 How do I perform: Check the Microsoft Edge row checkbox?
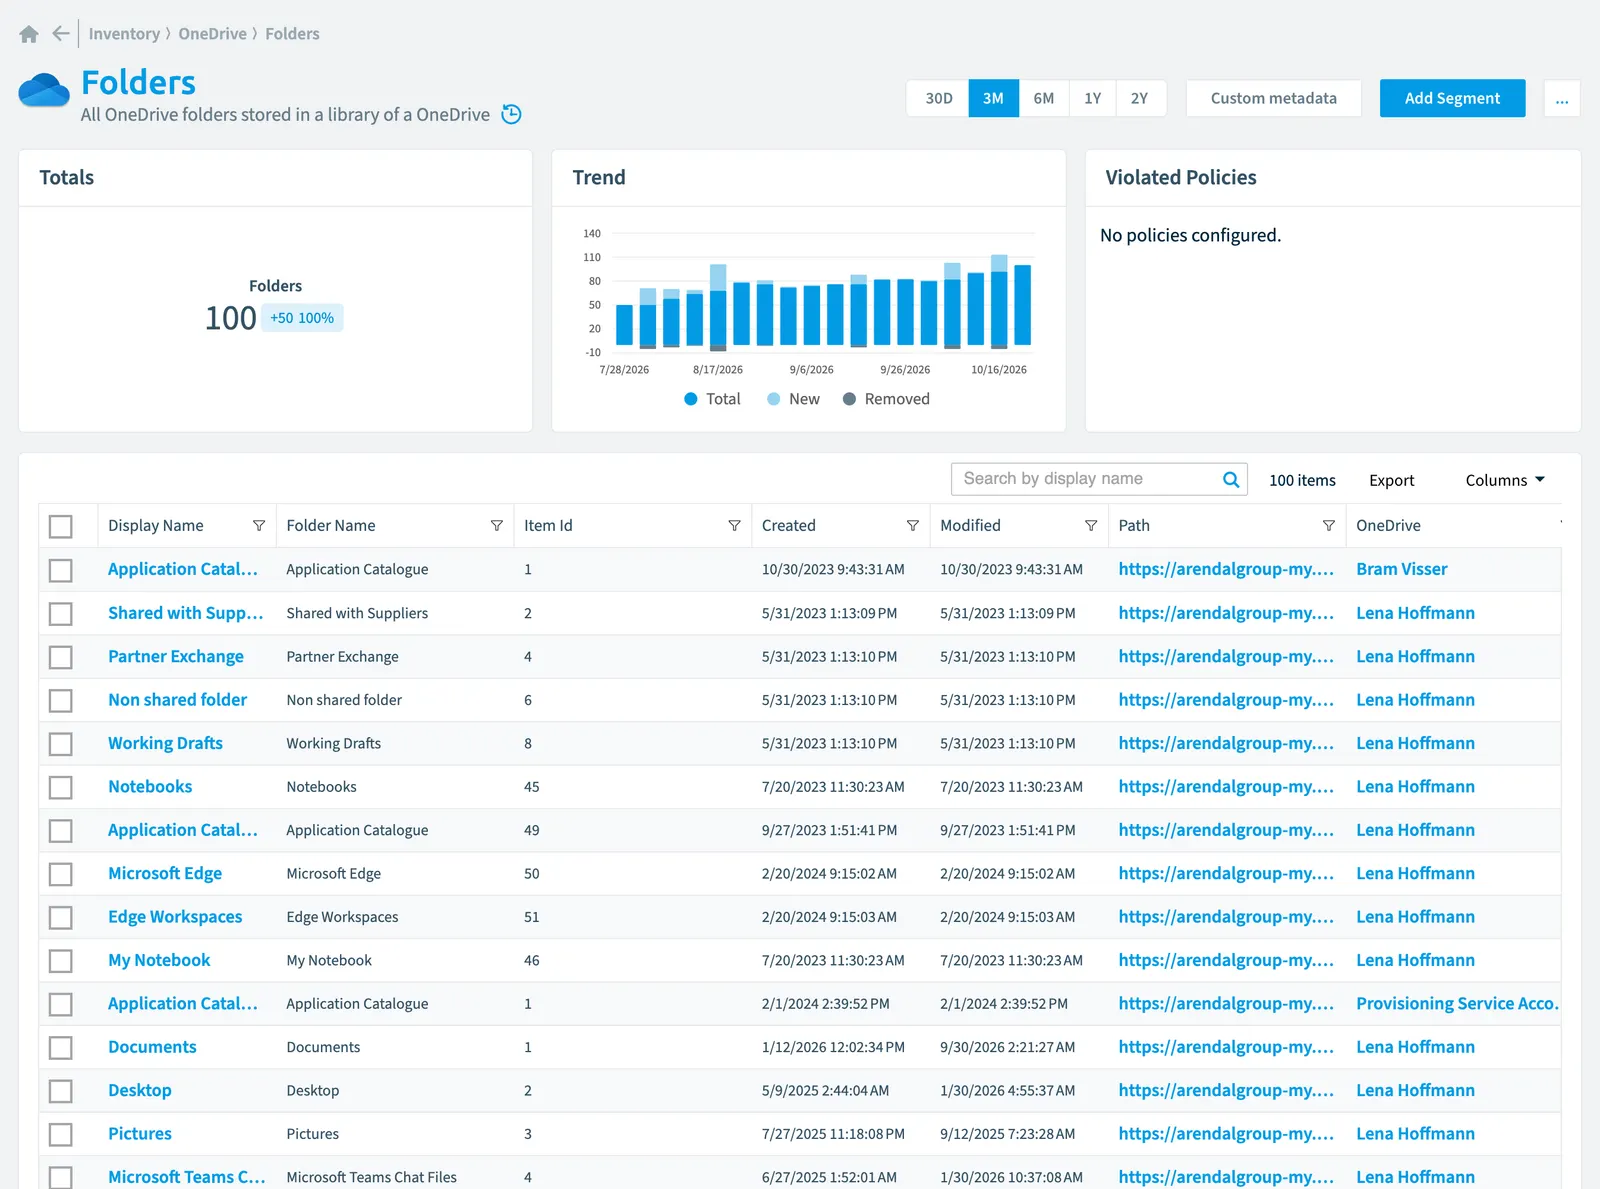click(61, 874)
